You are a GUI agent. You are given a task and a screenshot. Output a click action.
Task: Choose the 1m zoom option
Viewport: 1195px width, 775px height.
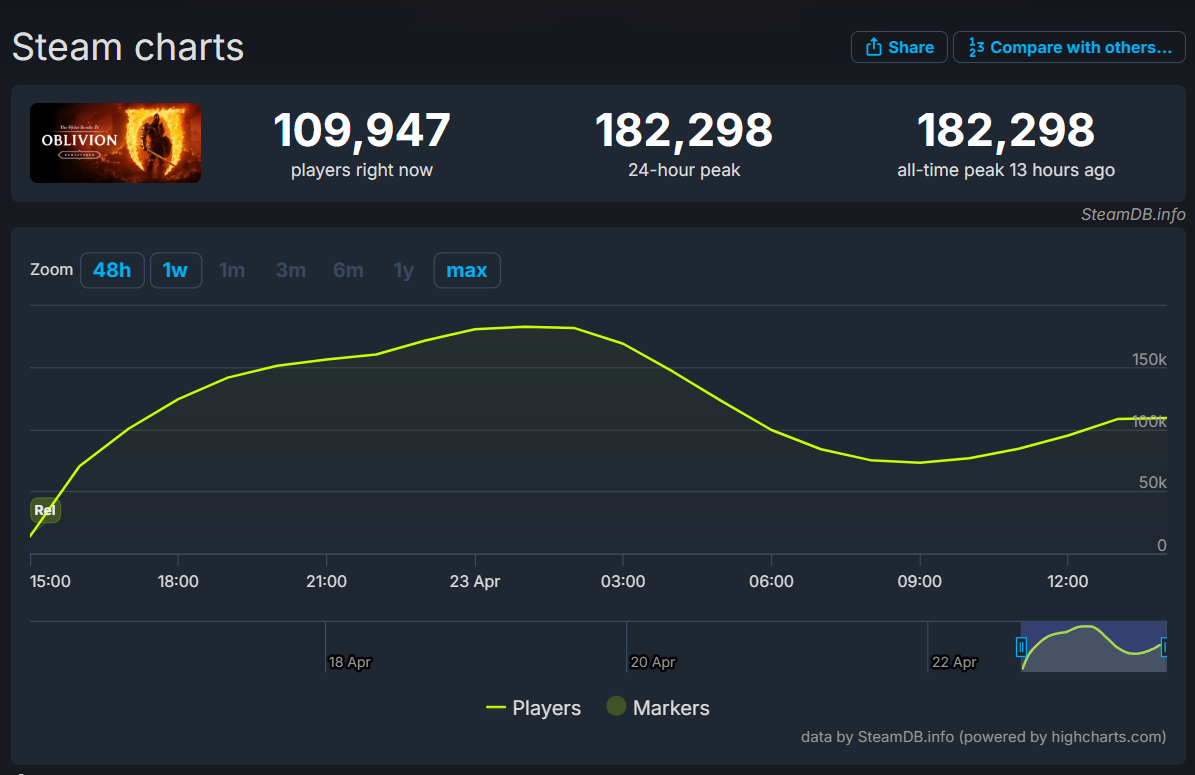[232, 270]
